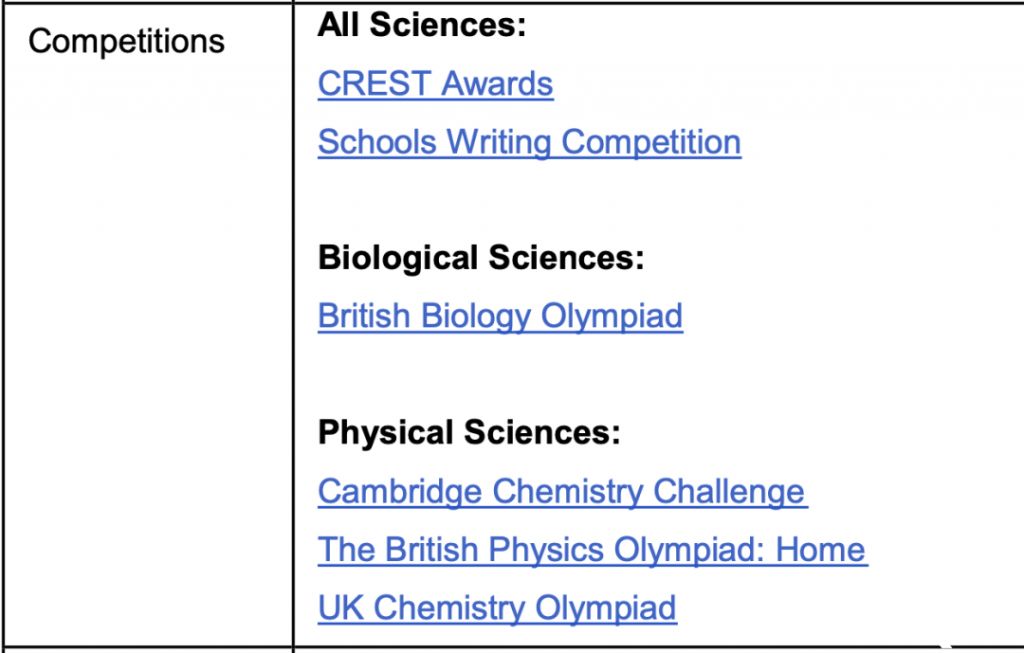Open The British Physics Olympiad: Home link
Image resolution: width=1024 pixels, height=653 pixels.
592,550
